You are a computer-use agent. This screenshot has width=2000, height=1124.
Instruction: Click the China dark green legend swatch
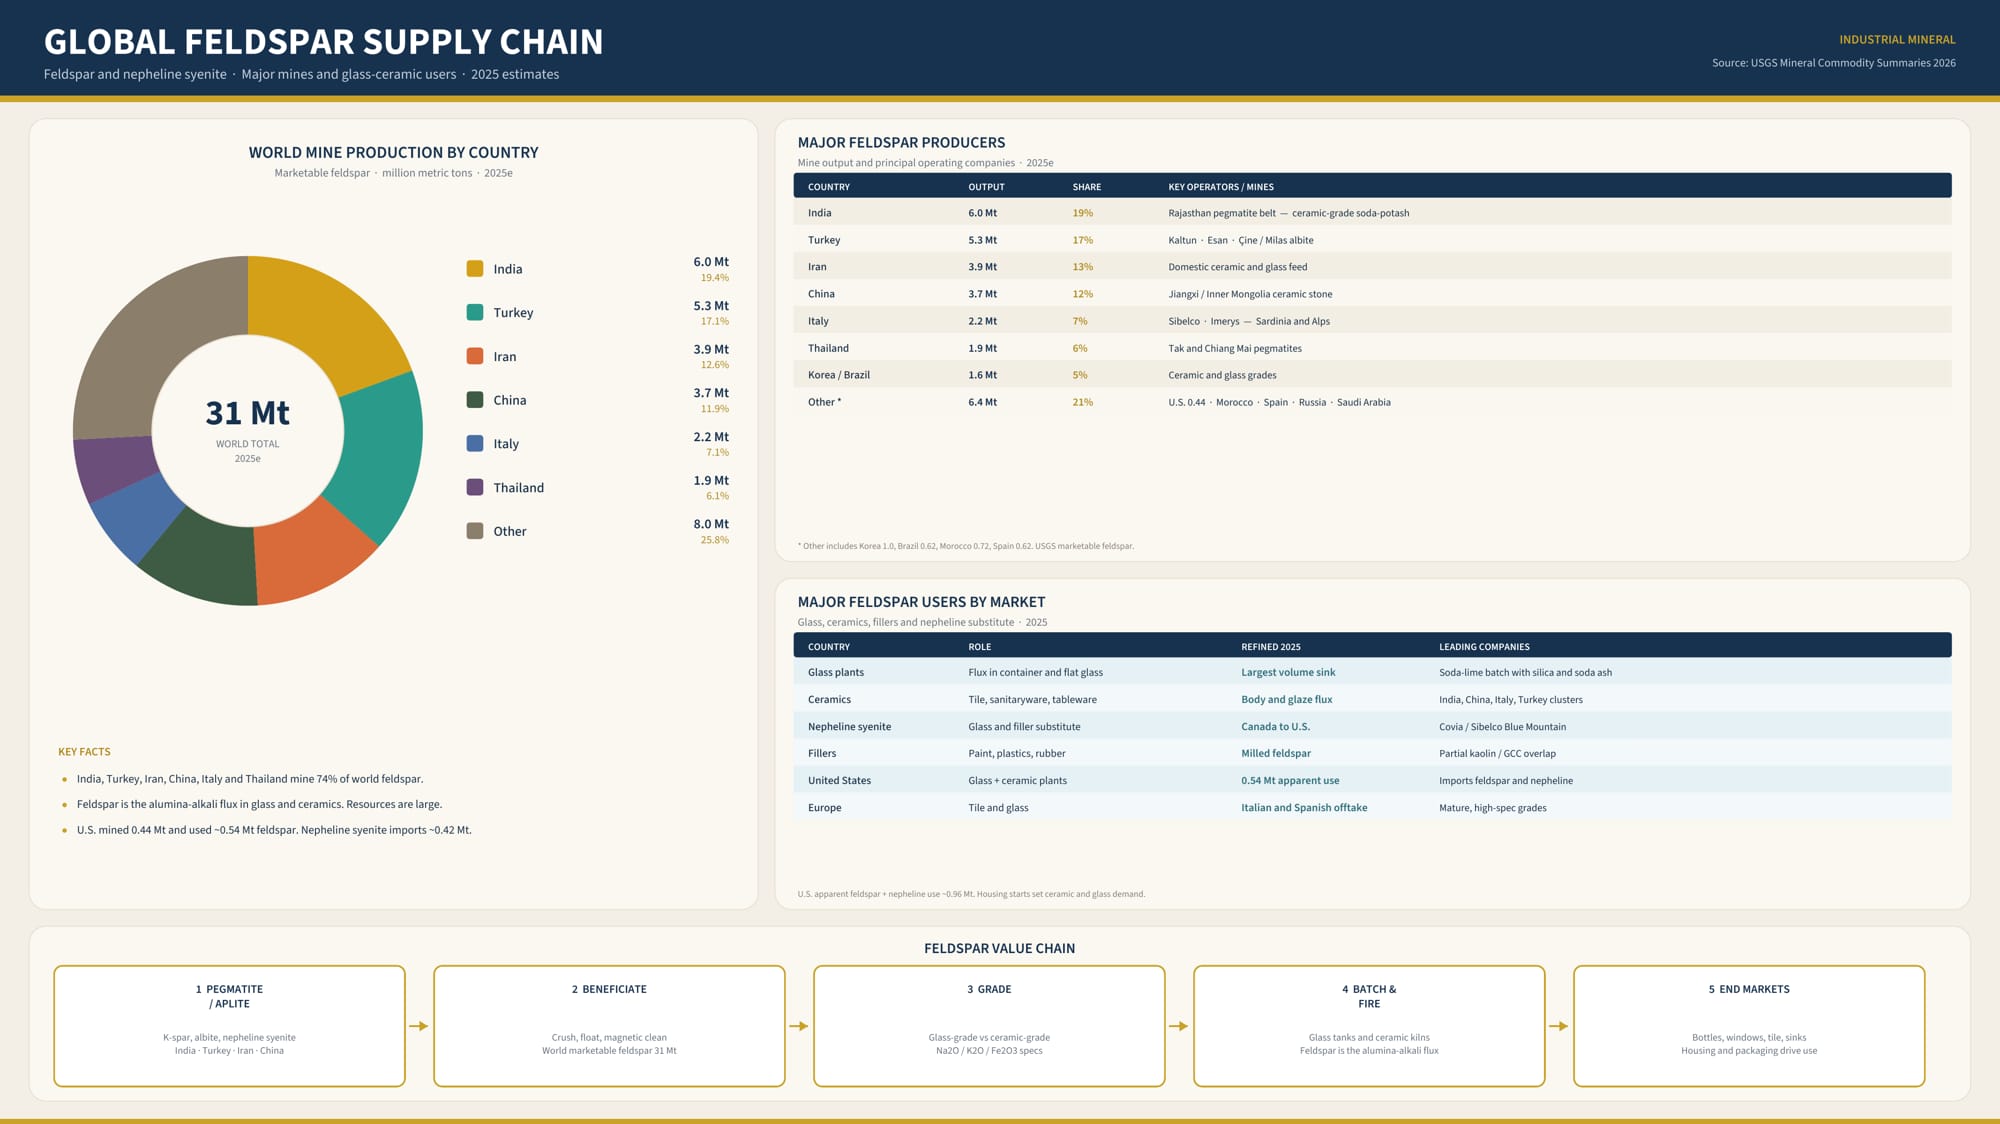(475, 400)
